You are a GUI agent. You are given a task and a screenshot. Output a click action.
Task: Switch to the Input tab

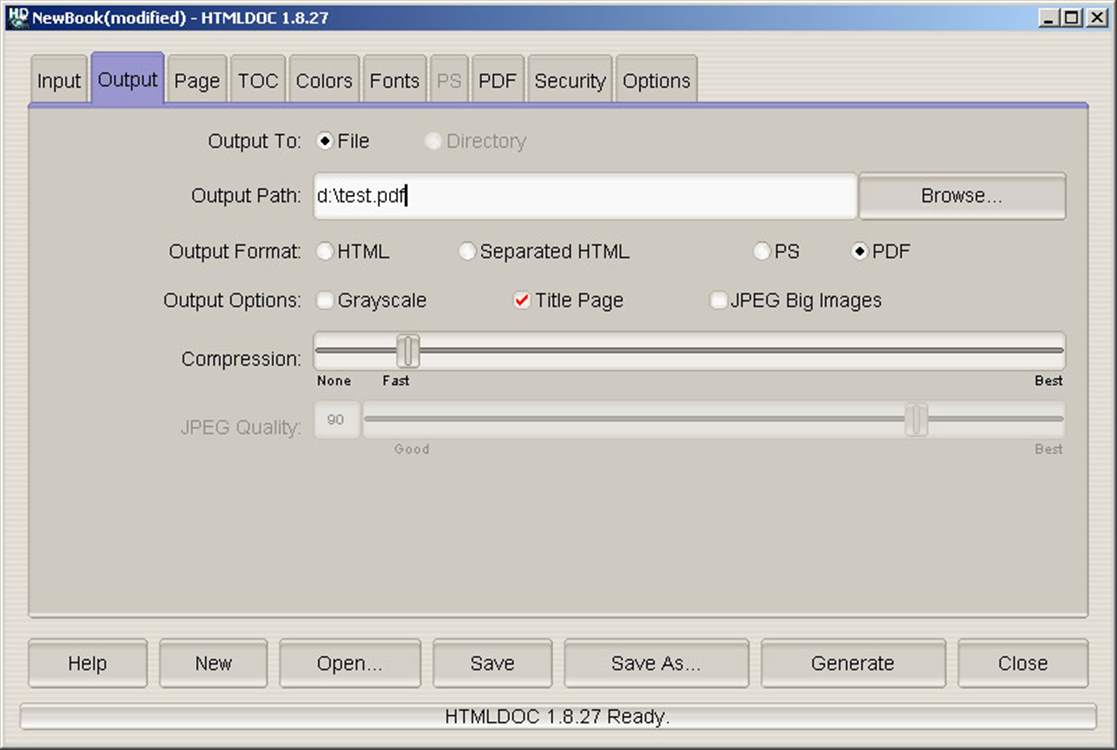(x=58, y=80)
